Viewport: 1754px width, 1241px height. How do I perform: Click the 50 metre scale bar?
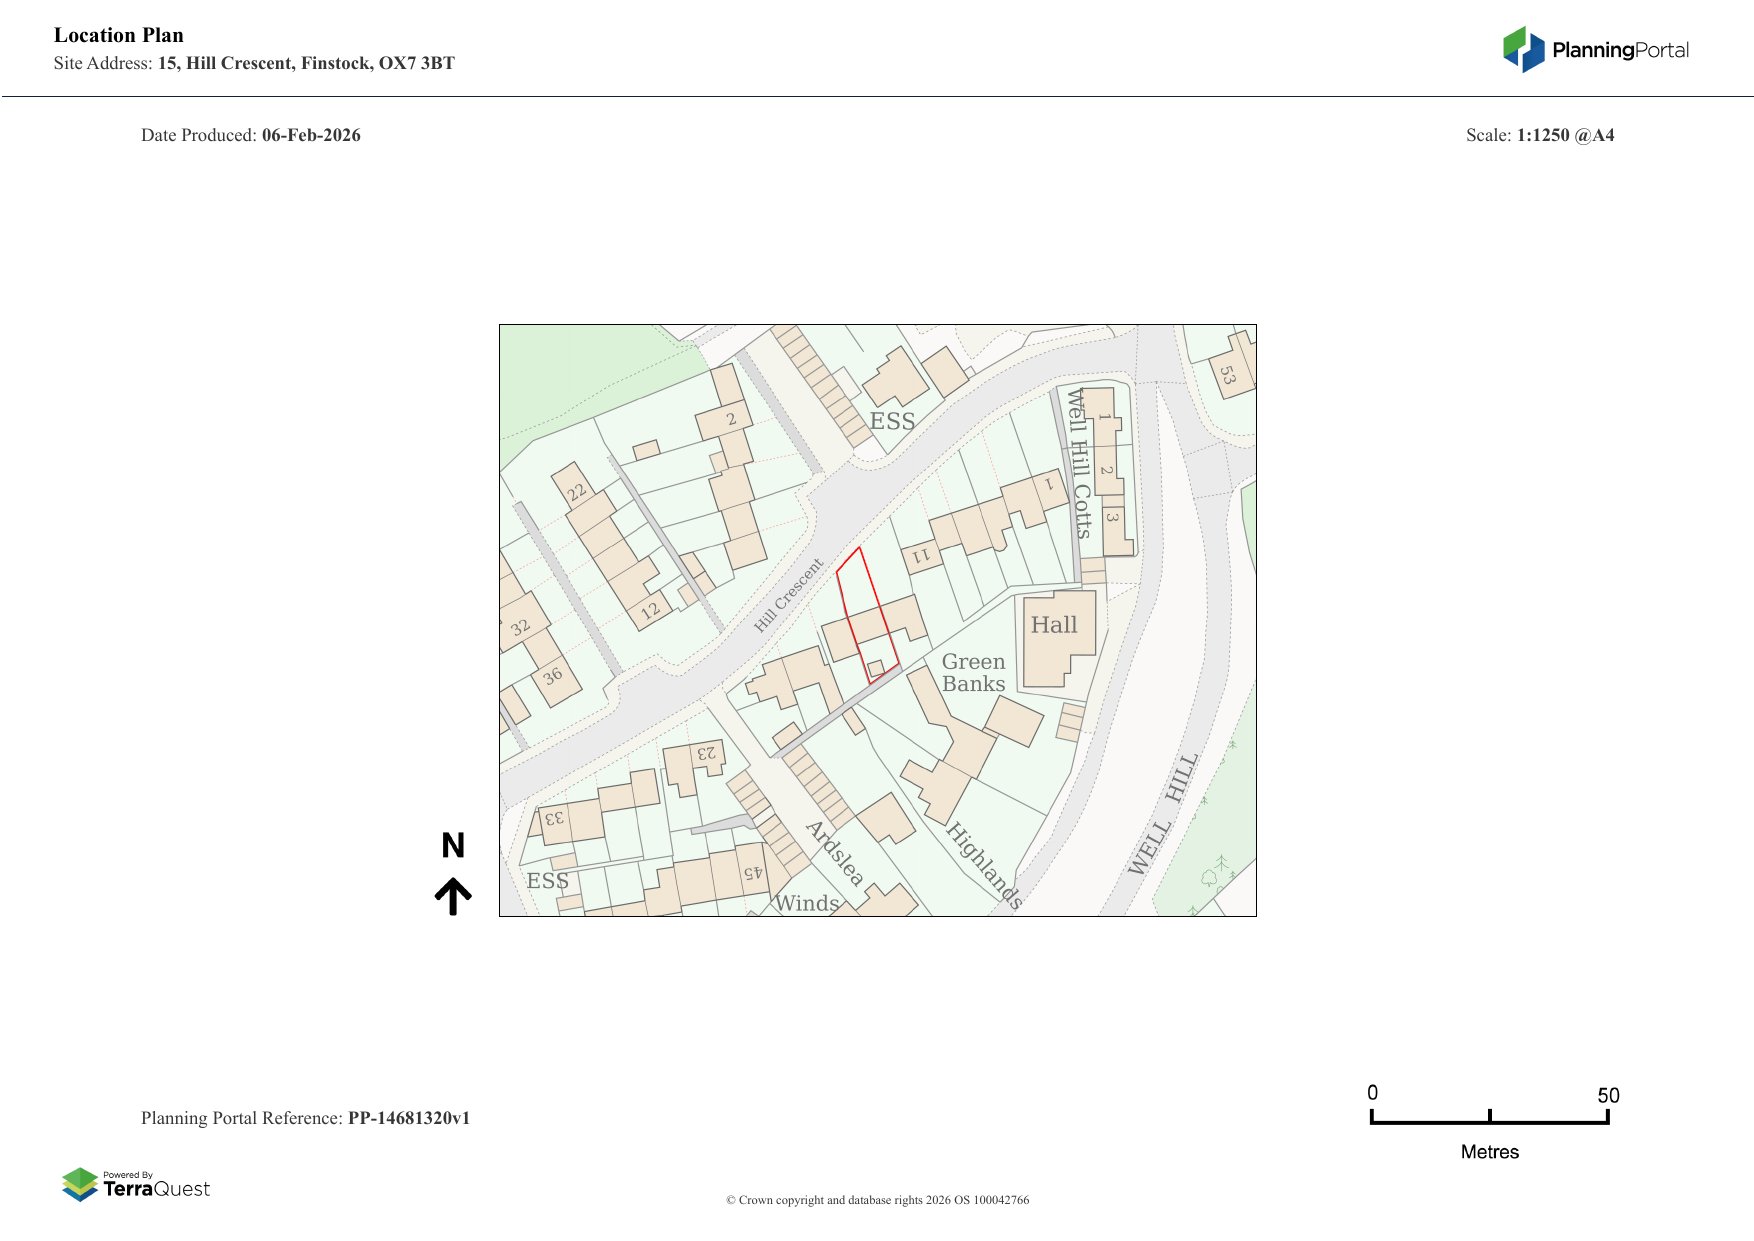pos(1489,1119)
